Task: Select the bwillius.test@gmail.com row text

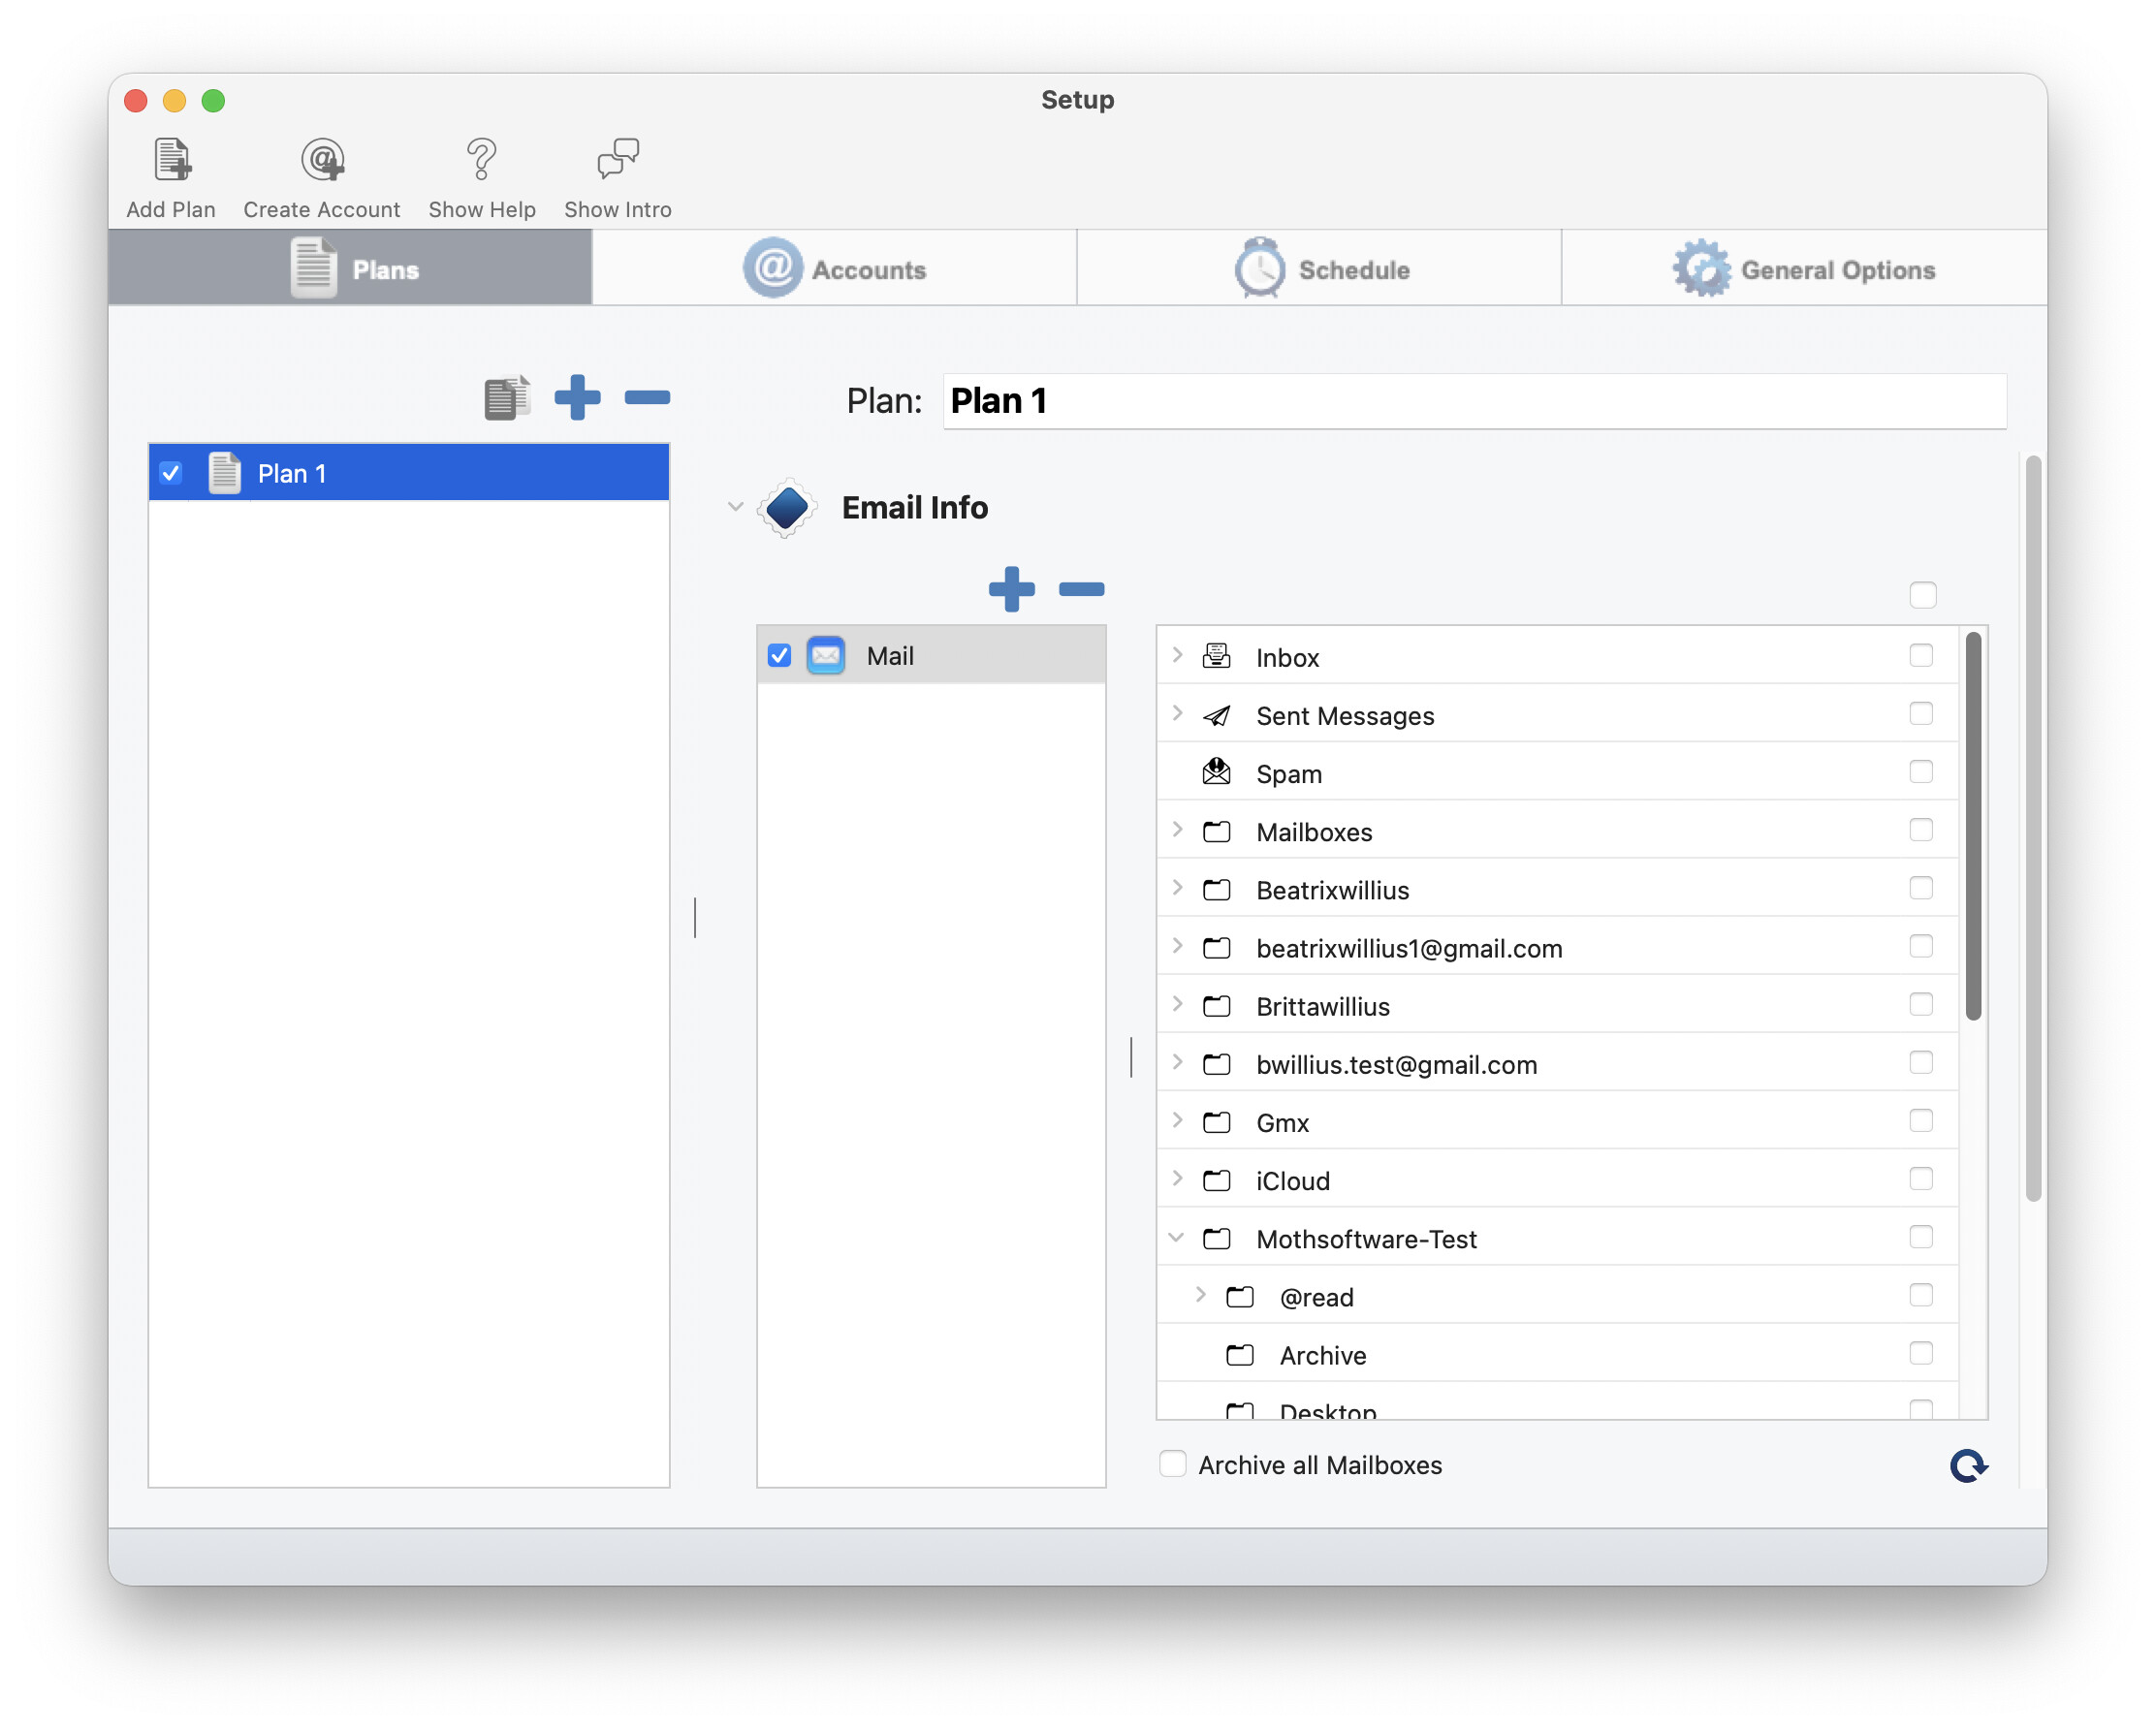Action: click(1396, 1064)
